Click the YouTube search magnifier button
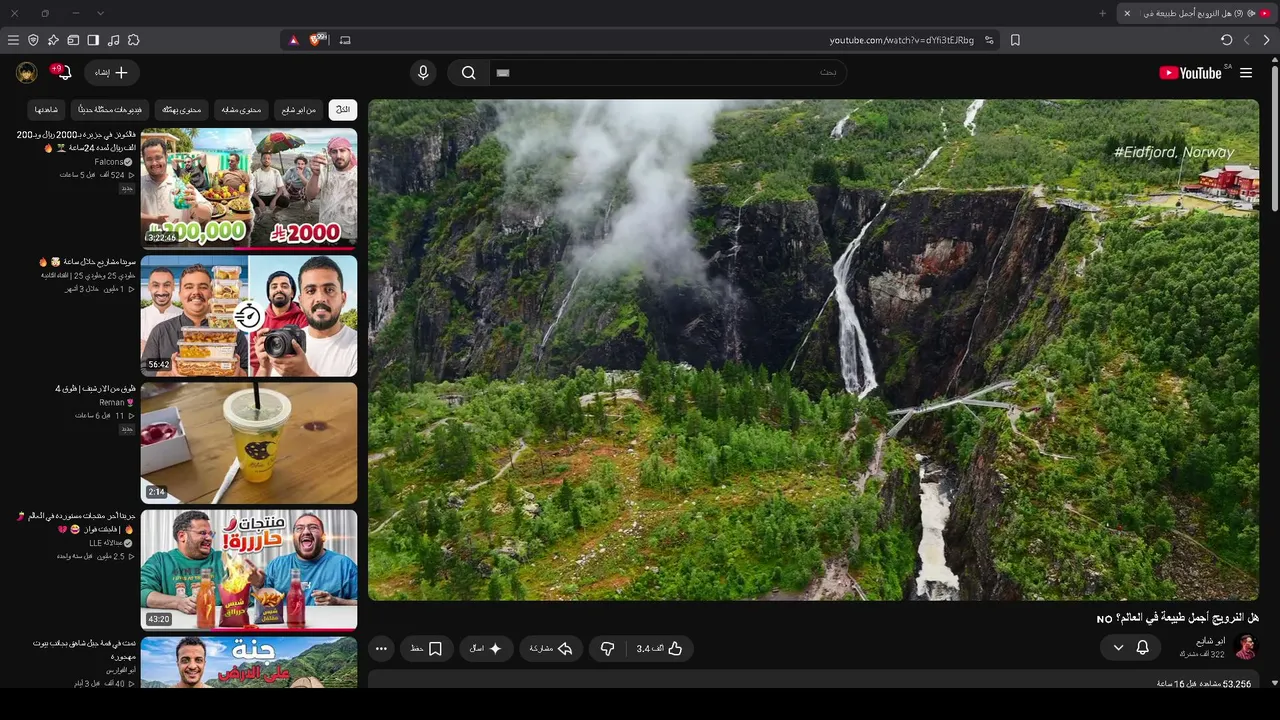1280x720 pixels. 468,73
